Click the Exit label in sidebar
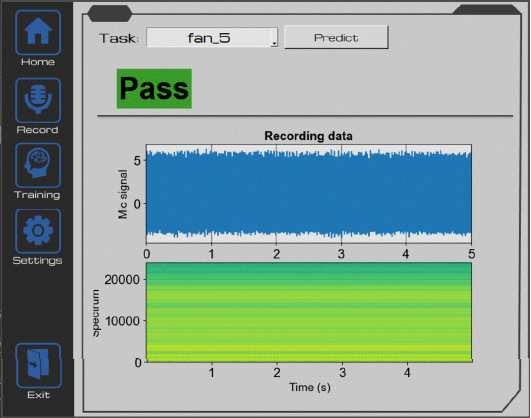Screen dimensions: 531x418 point(38,395)
